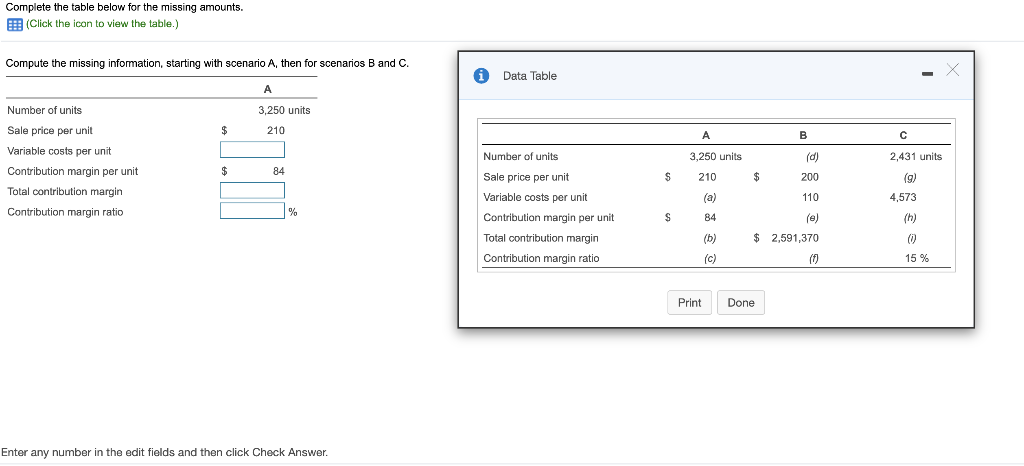The width and height of the screenshot is (1024, 466).
Task: Click the blue info icon in Data Table
Action: (481, 76)
